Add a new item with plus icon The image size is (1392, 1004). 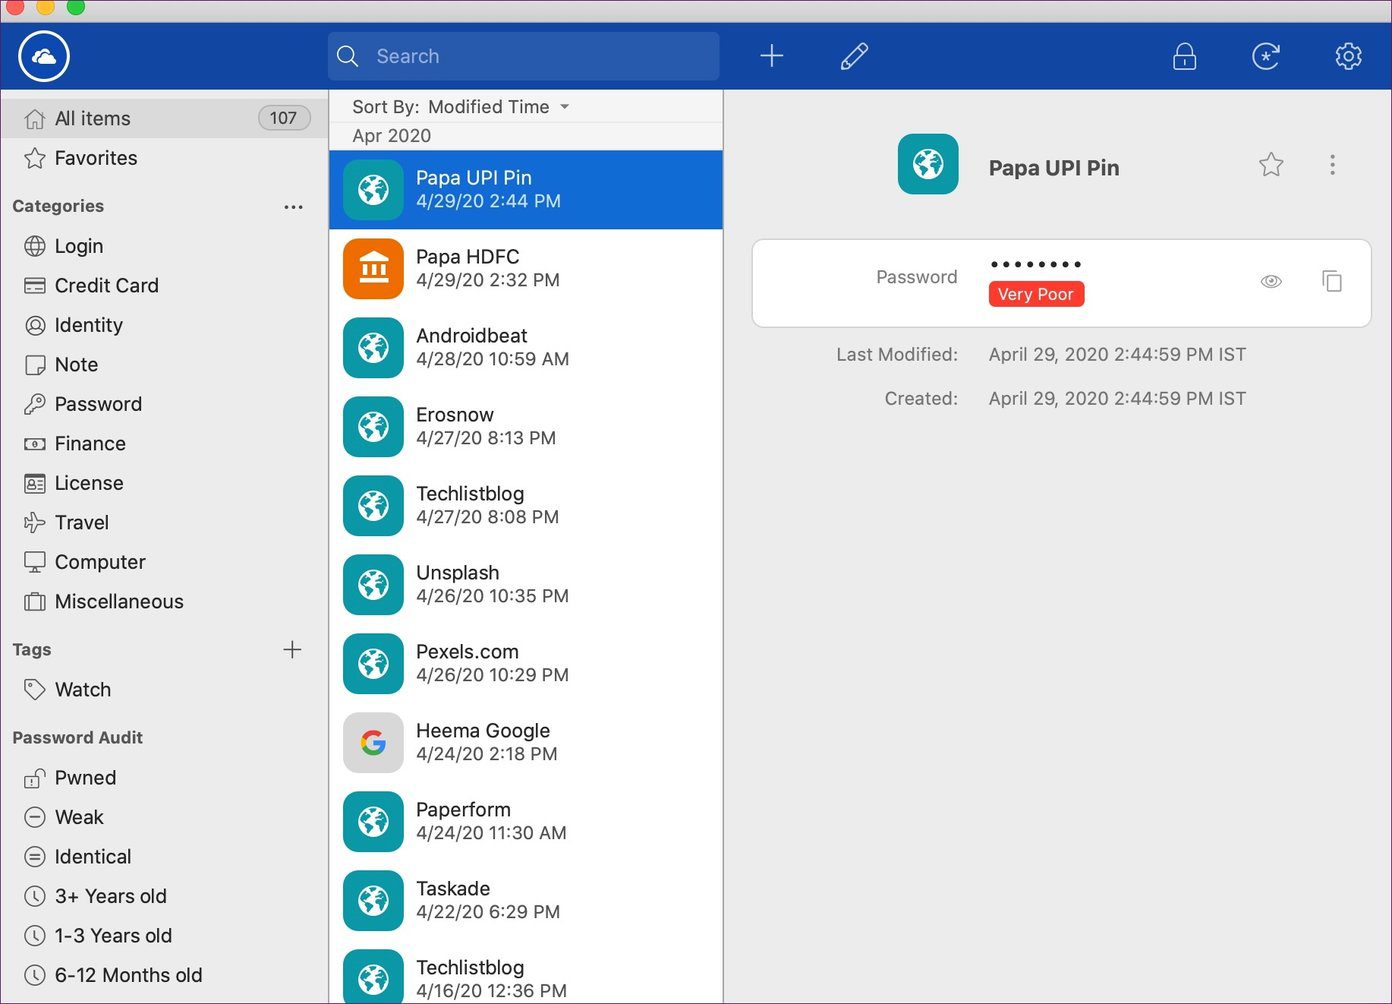[772, 56]
